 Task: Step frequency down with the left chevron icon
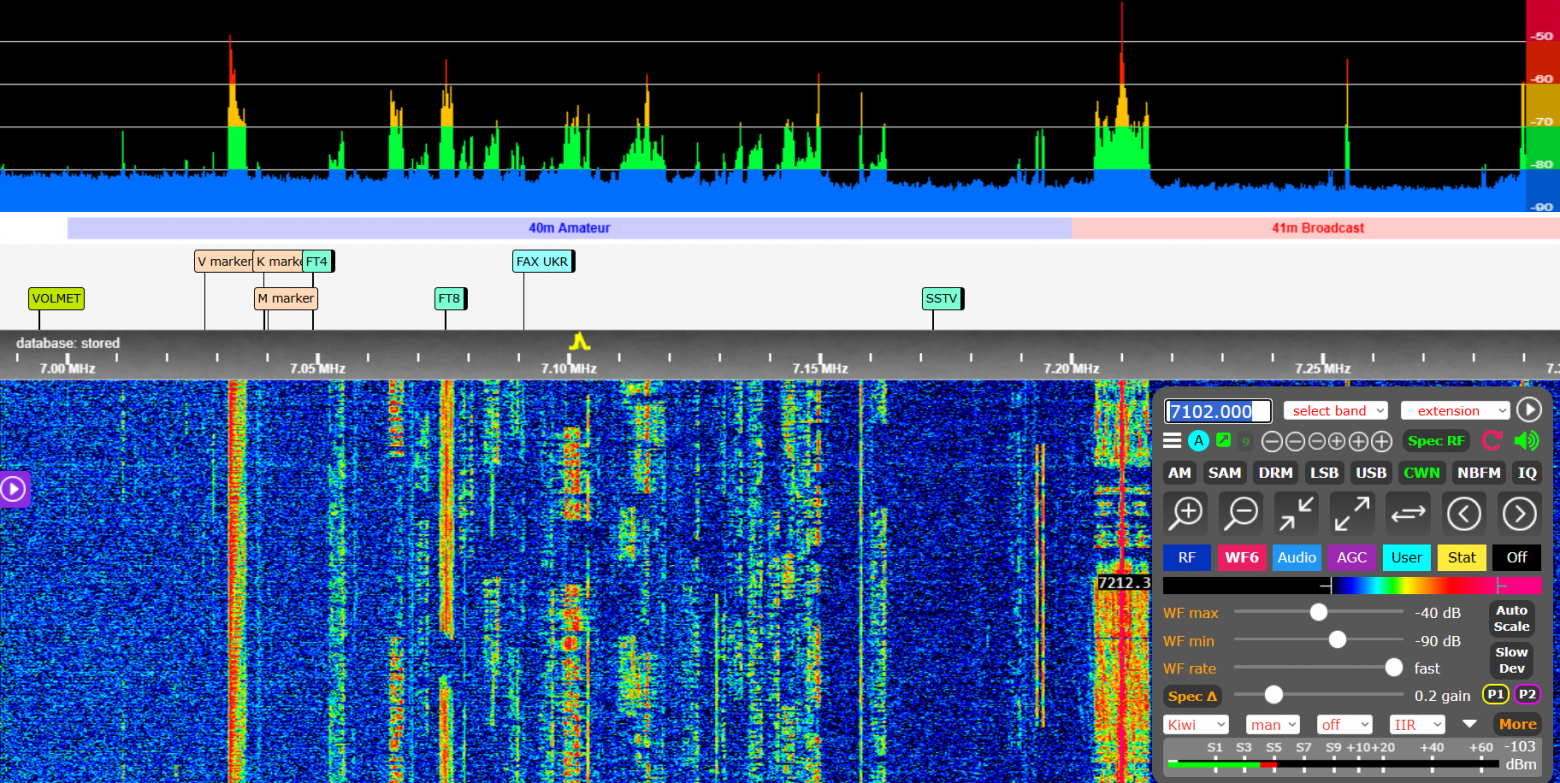pyautogui.click(x=1464, y=513)
